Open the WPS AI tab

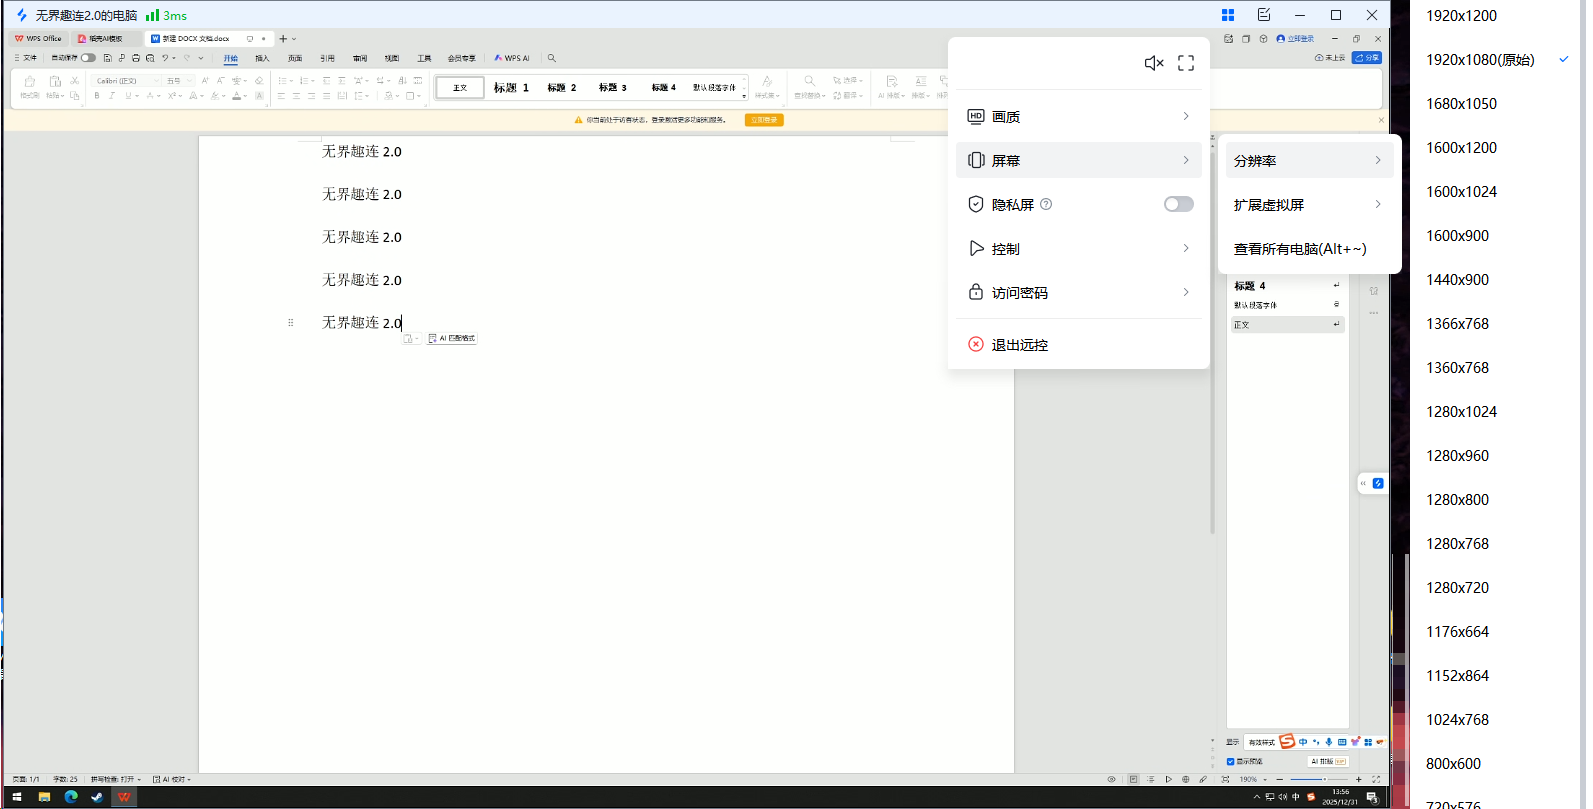coord(512,58)
